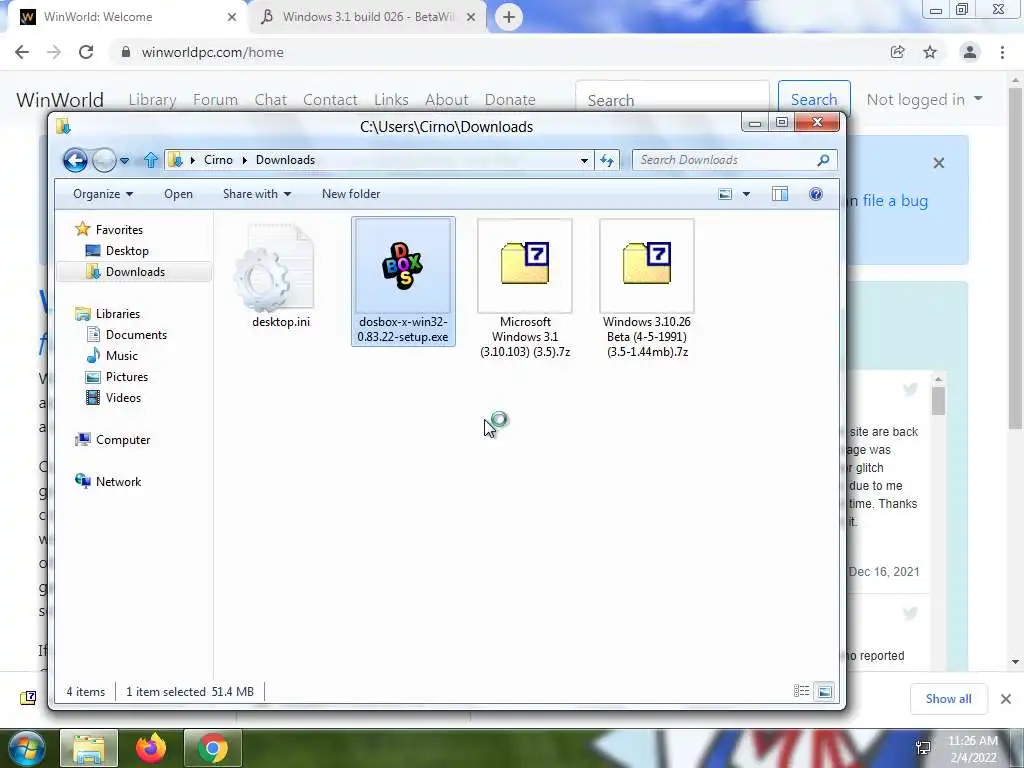Viewport: 1024px width, 768px height.
Task: Click the Explorer Forward arrow button
Action: click(x=104, y=160)
